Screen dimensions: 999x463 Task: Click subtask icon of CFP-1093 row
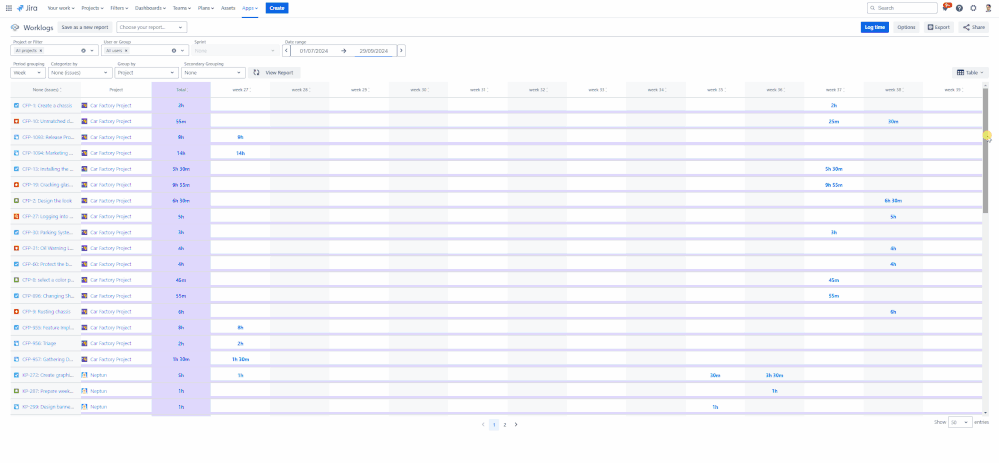[17, 137]
